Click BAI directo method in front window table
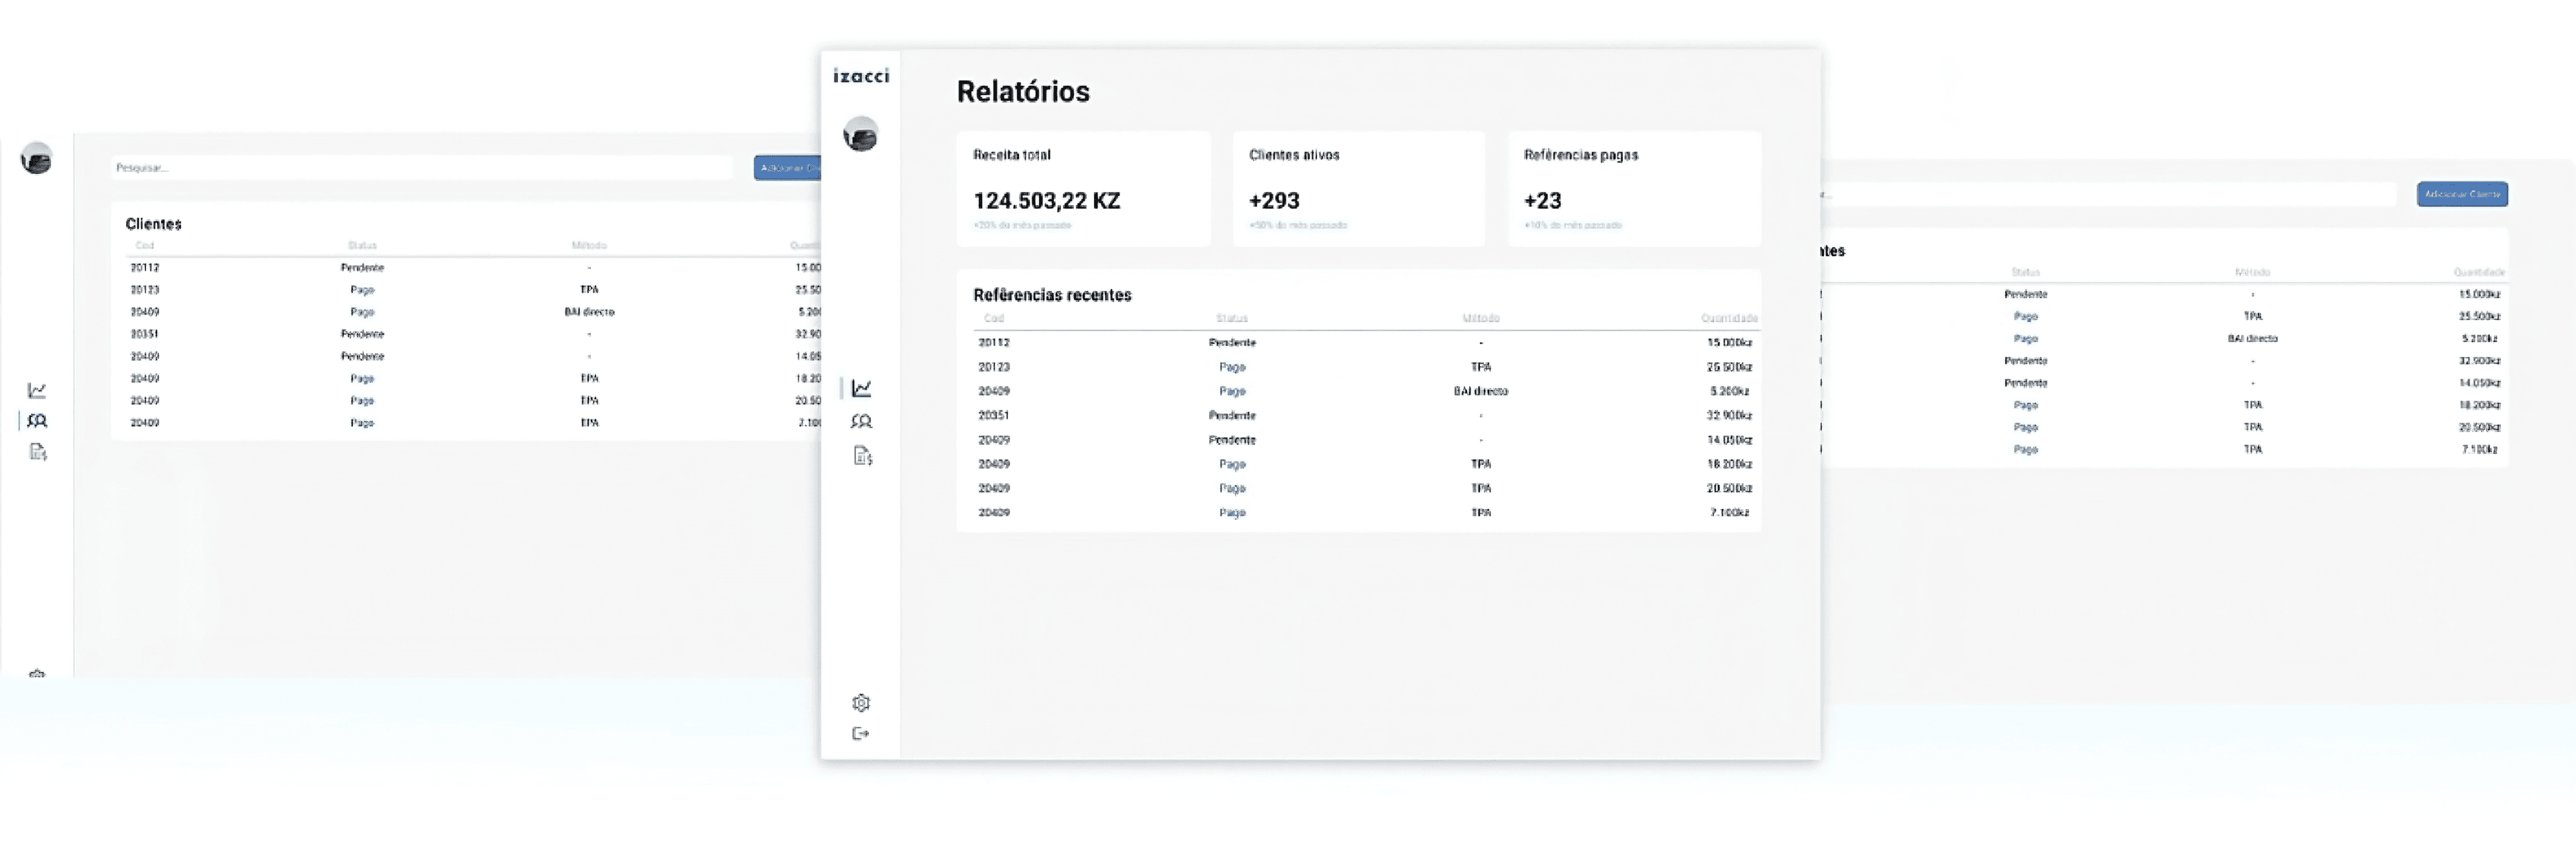 [1481, 391]
